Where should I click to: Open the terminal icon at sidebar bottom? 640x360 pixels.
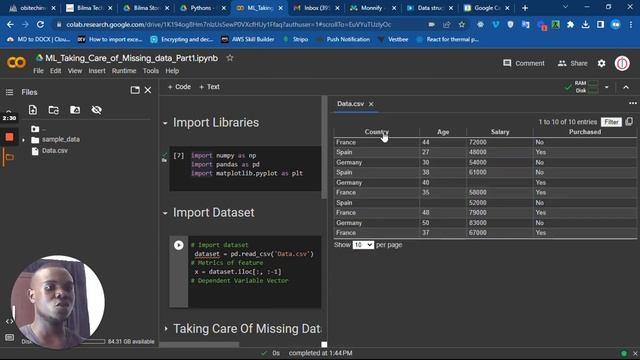pos(9,338)
